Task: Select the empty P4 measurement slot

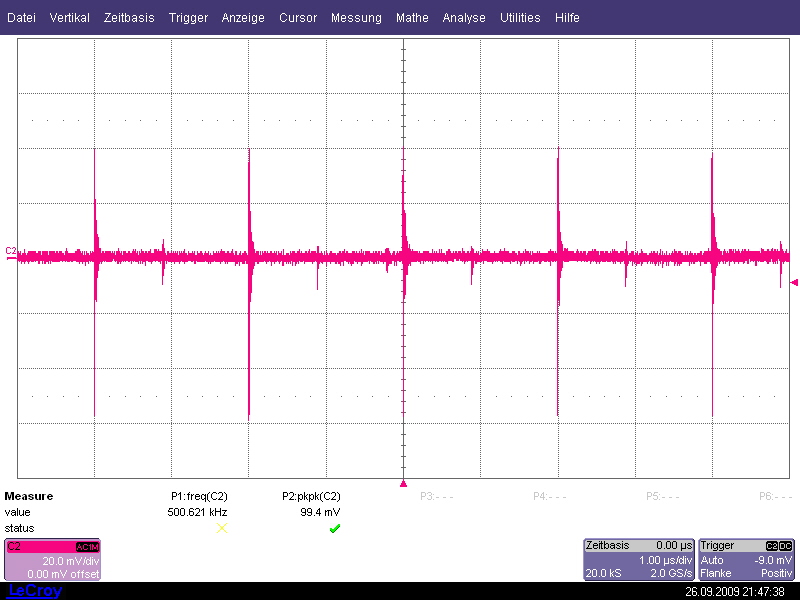Action: [x=549, y=496]
